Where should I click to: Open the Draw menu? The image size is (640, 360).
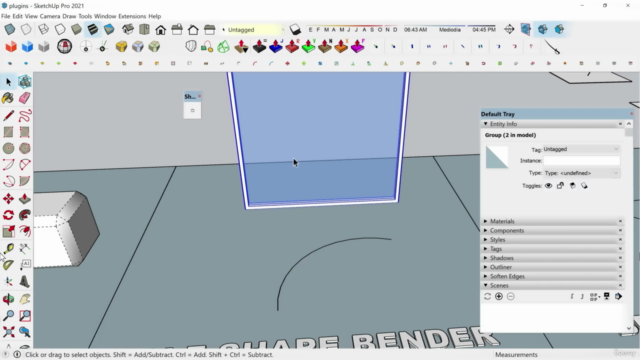point(69,16)
